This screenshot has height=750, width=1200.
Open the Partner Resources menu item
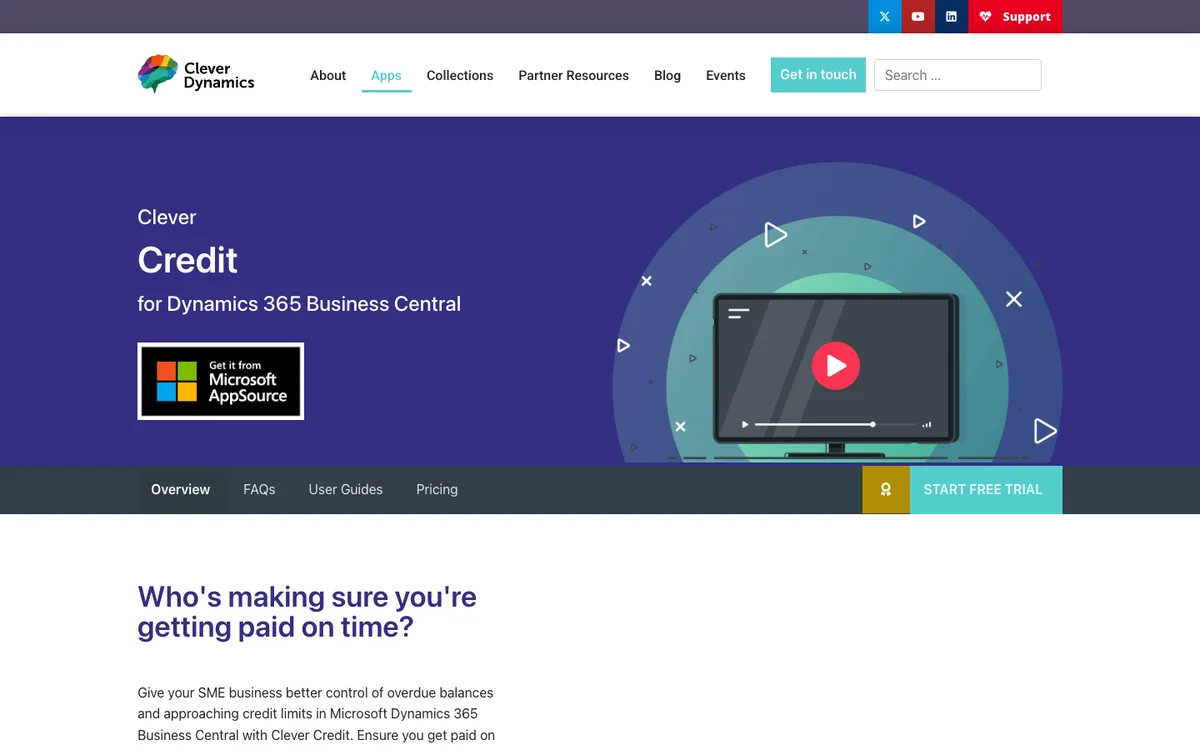click(574, 75)
